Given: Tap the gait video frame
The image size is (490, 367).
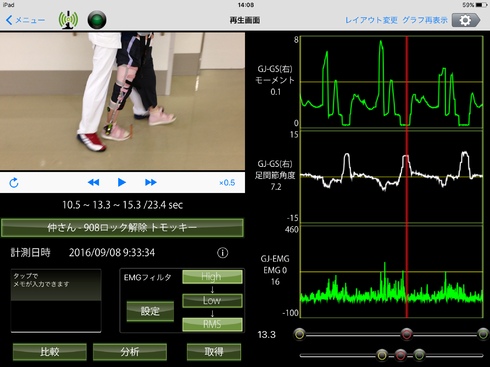Looking at the screenshot, I should coord(122,101).
